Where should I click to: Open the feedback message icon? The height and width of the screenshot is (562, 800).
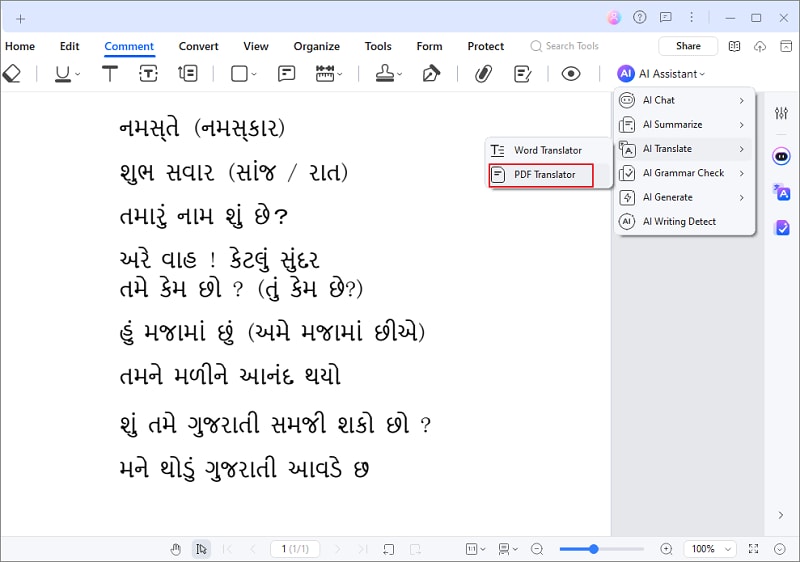pos(665,18)
